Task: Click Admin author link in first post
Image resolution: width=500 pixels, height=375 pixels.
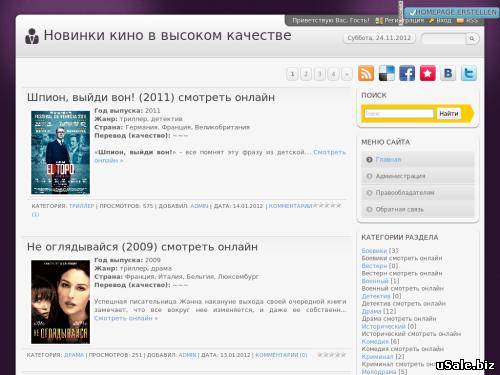Action: point(199,206)
